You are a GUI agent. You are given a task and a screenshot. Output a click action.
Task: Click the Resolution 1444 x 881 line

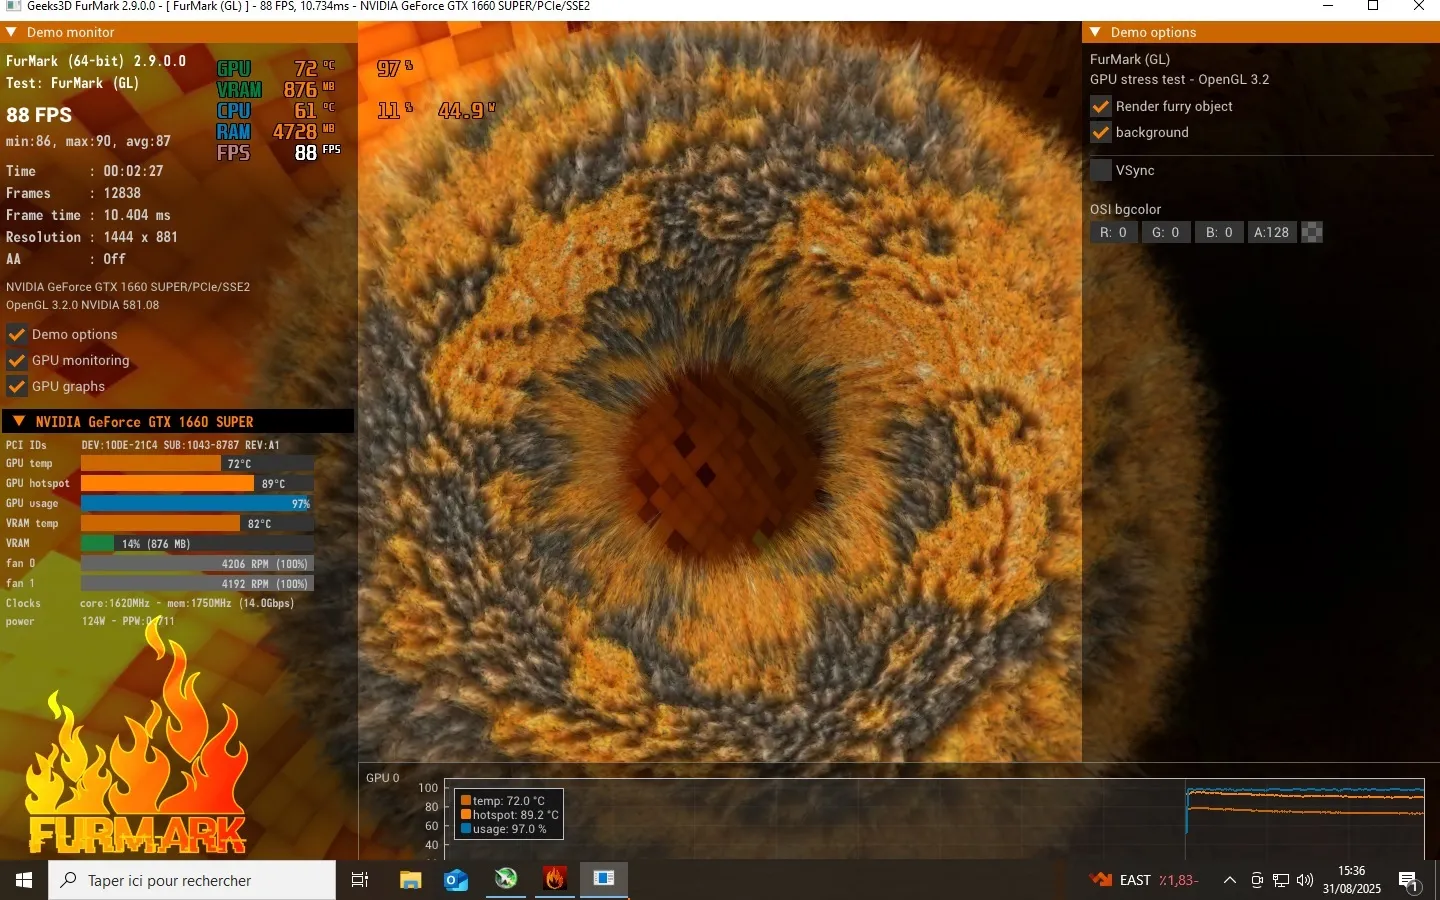tap(92, 237)
